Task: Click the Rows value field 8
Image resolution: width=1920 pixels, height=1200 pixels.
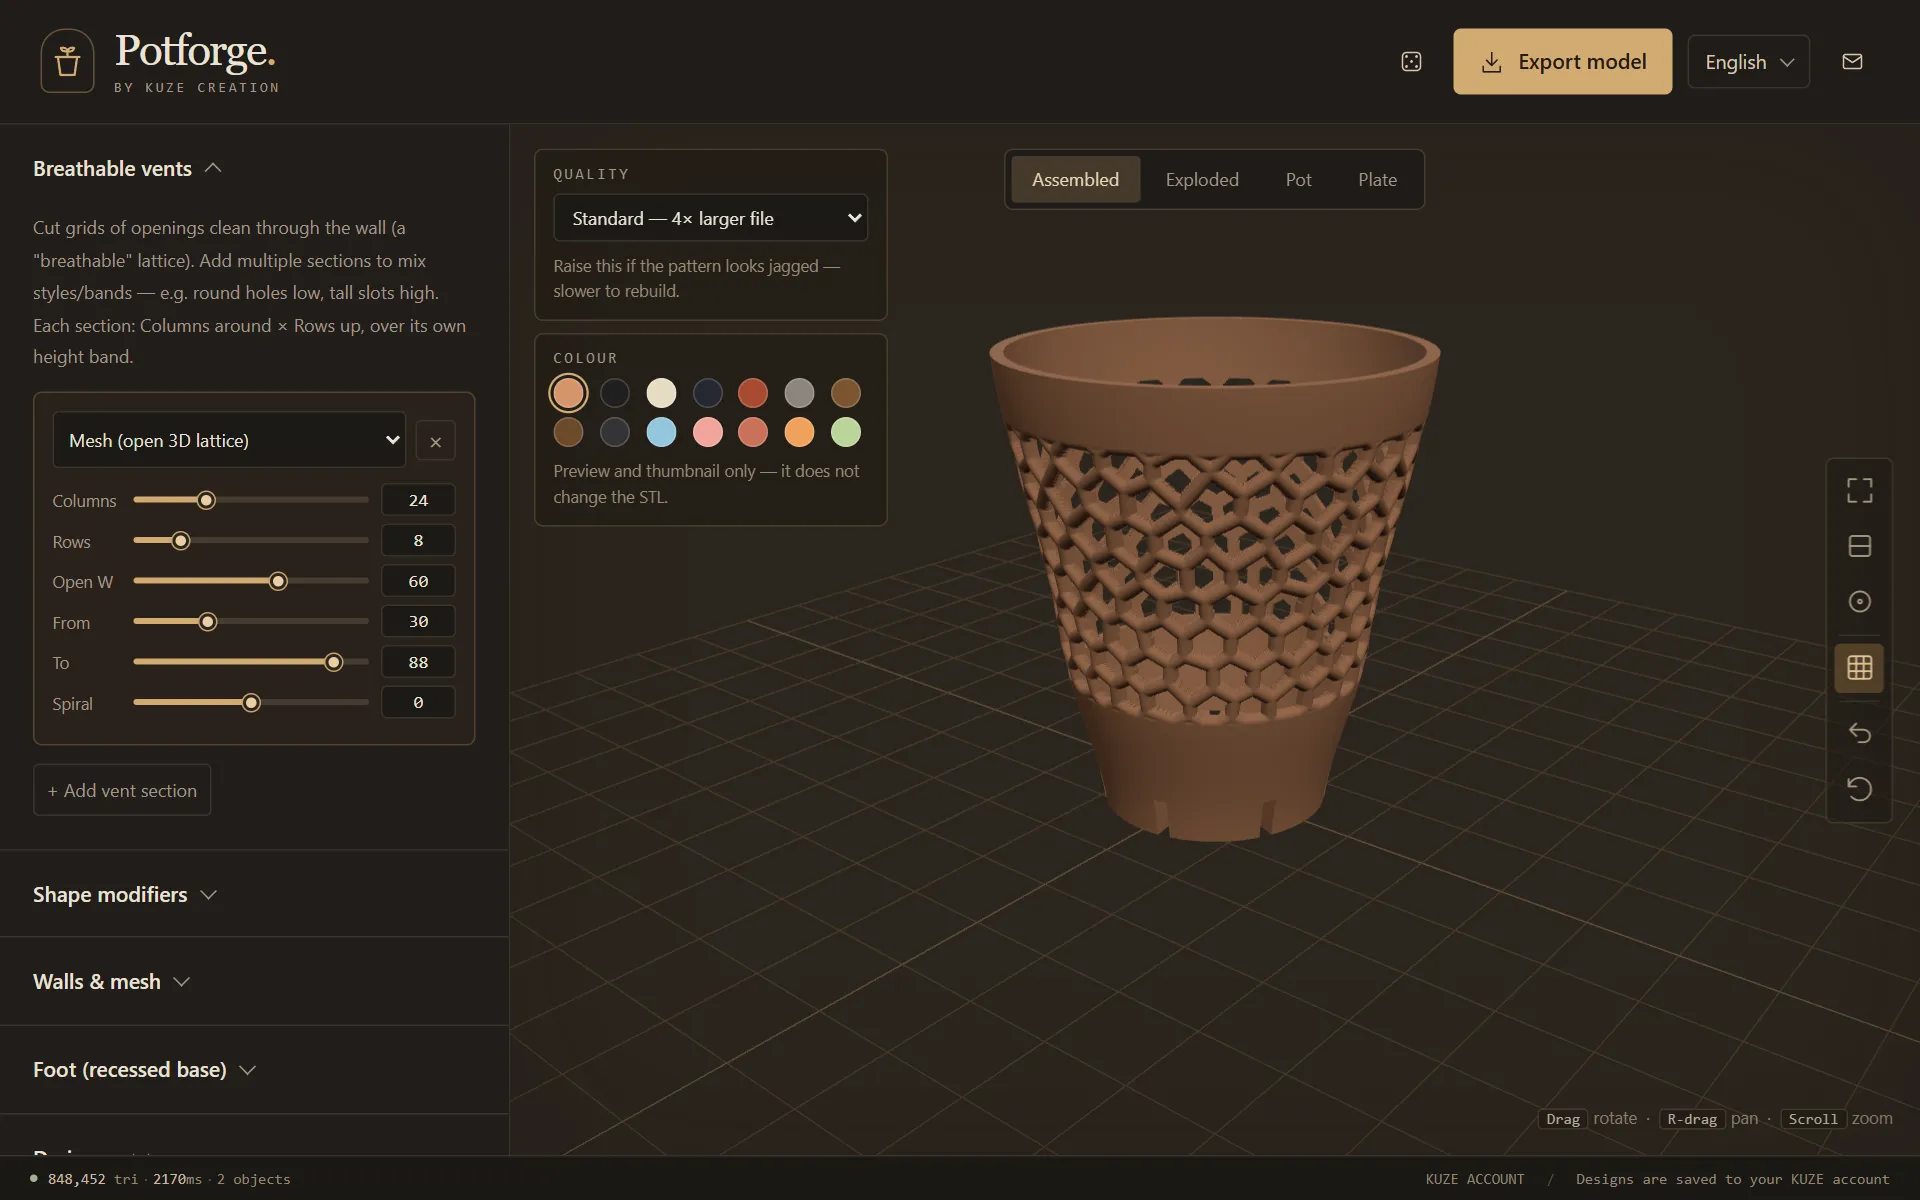Action: 418,540
